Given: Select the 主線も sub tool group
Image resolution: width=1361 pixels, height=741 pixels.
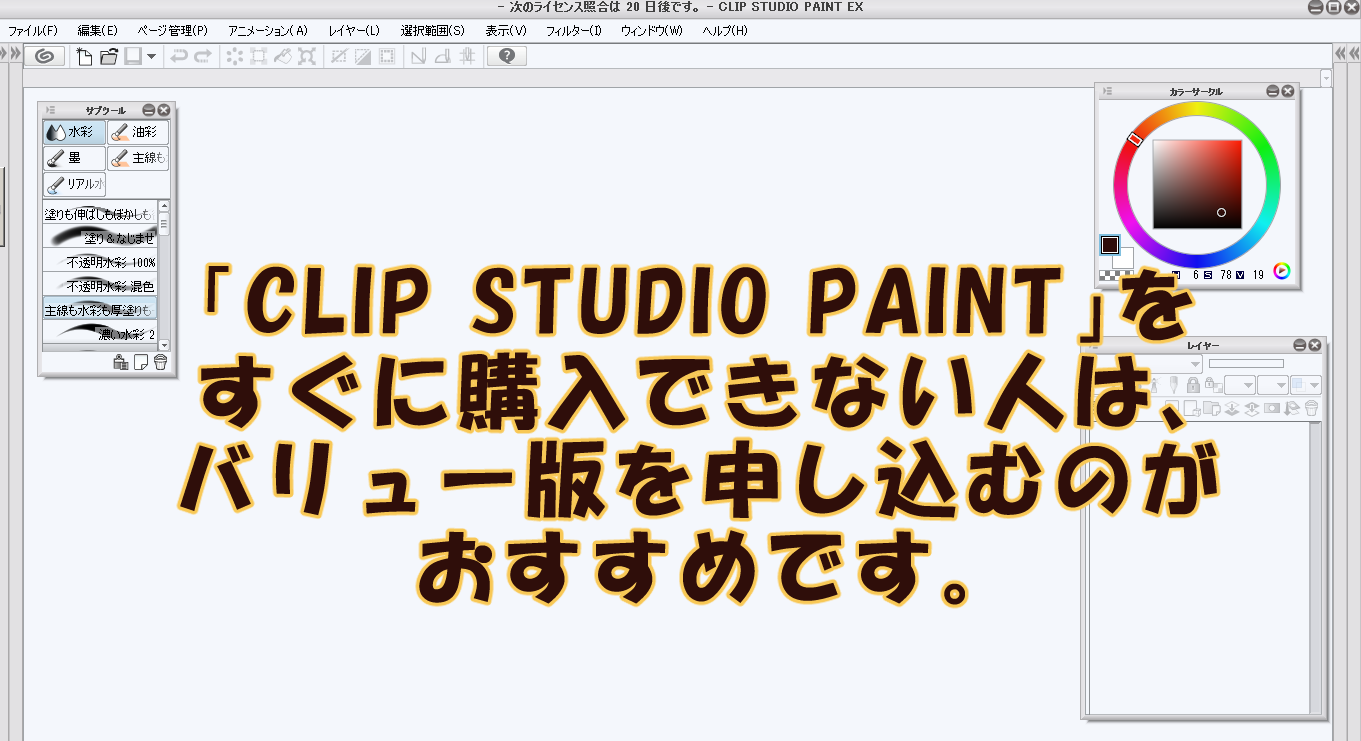Looking at the screenshot, I should pyautogui.click(x=138, y=158).
